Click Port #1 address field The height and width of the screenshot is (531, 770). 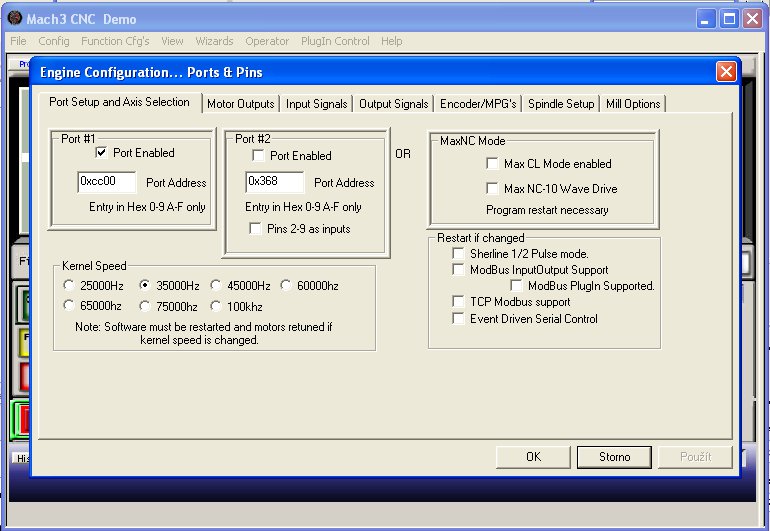tap(107, 182)
